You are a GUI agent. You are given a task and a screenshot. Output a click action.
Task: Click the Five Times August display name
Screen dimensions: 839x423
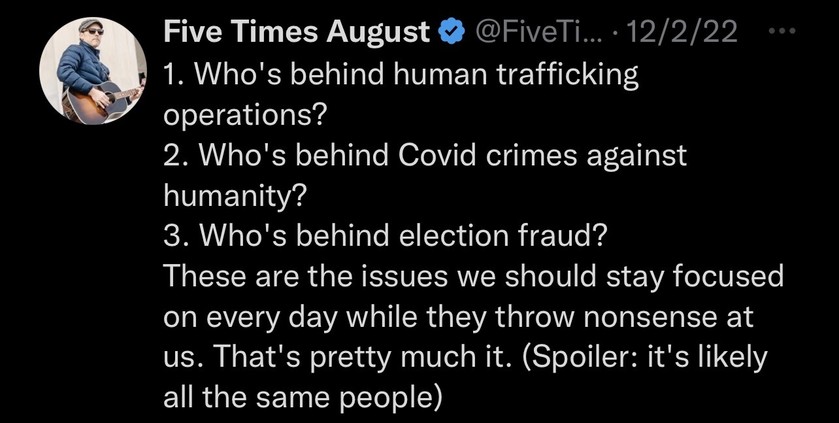coord(297,32)
